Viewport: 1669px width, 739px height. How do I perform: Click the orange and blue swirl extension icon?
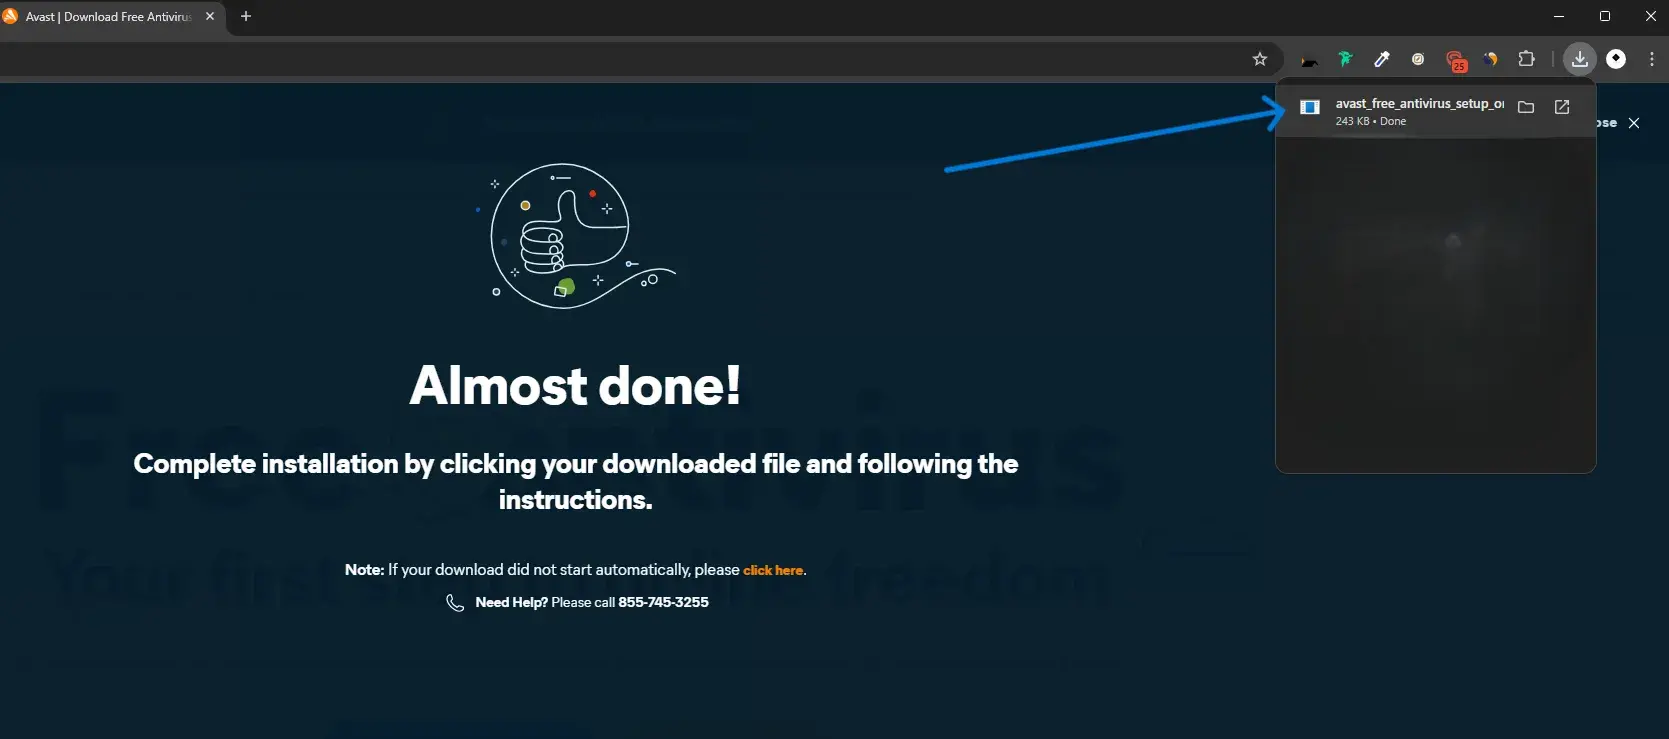[1490, 59]
